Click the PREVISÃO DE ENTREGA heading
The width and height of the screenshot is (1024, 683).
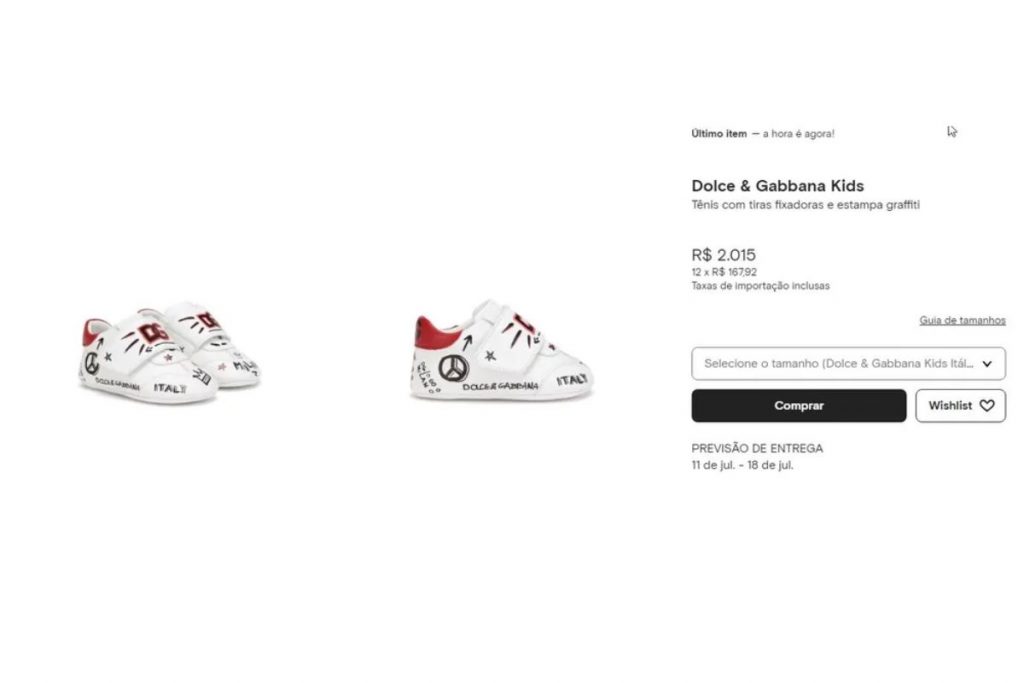coord(757,449)
